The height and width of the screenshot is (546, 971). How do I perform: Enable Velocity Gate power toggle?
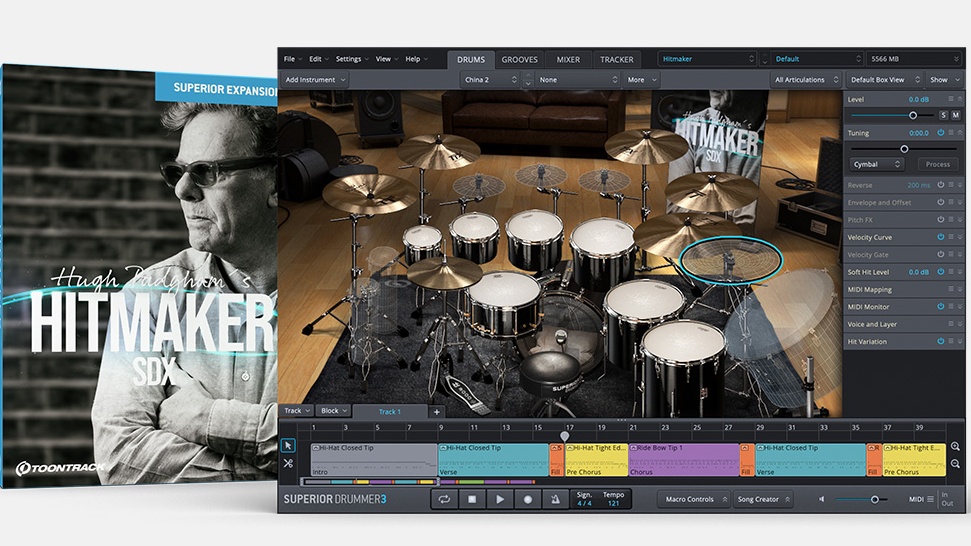click(x=941, y=254)
